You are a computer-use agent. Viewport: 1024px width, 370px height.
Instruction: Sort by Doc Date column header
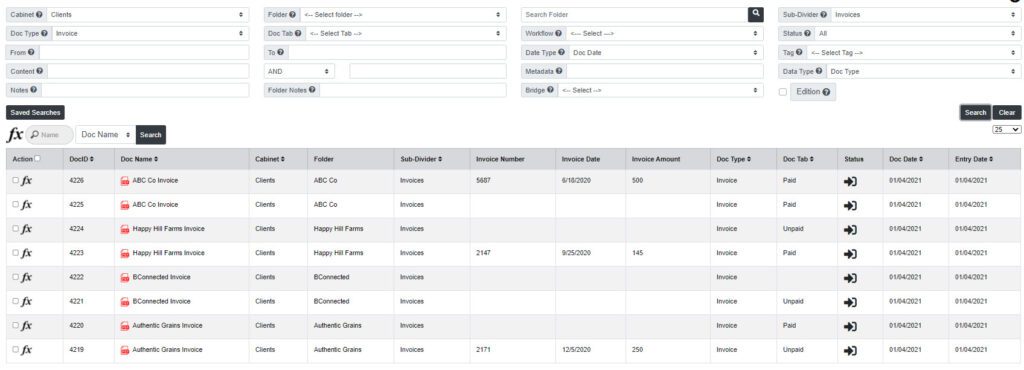tap(907, 159)
